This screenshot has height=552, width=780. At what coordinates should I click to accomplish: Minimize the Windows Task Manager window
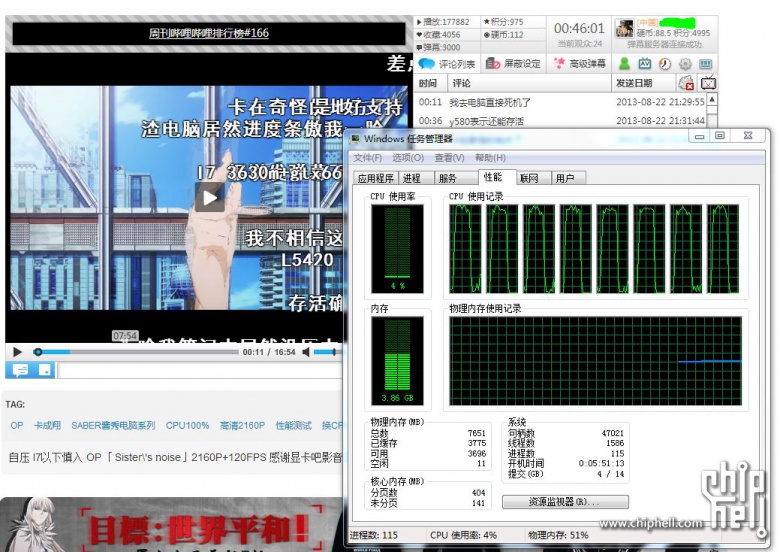pos(699,136)
